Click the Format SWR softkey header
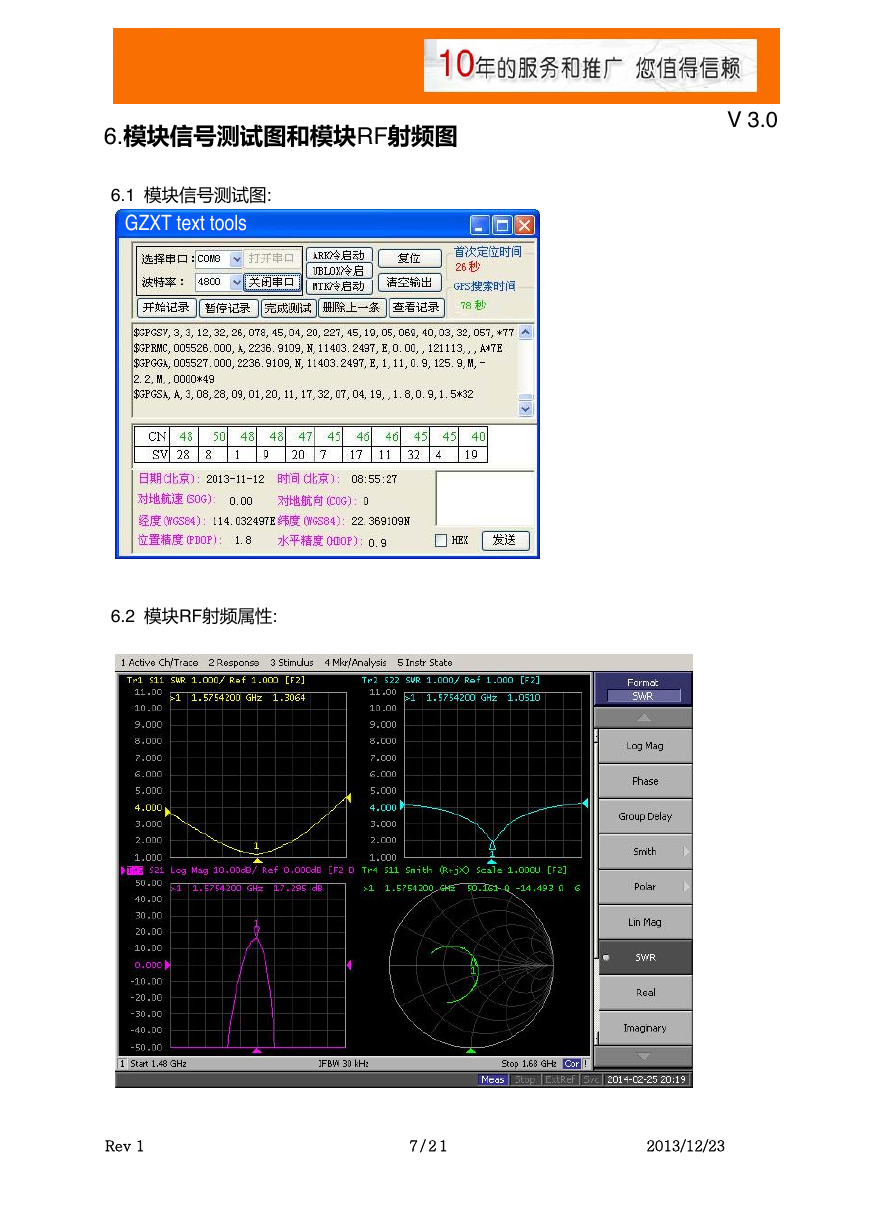The height and width of the screenshot is (1228, 870). click(643, 689)
